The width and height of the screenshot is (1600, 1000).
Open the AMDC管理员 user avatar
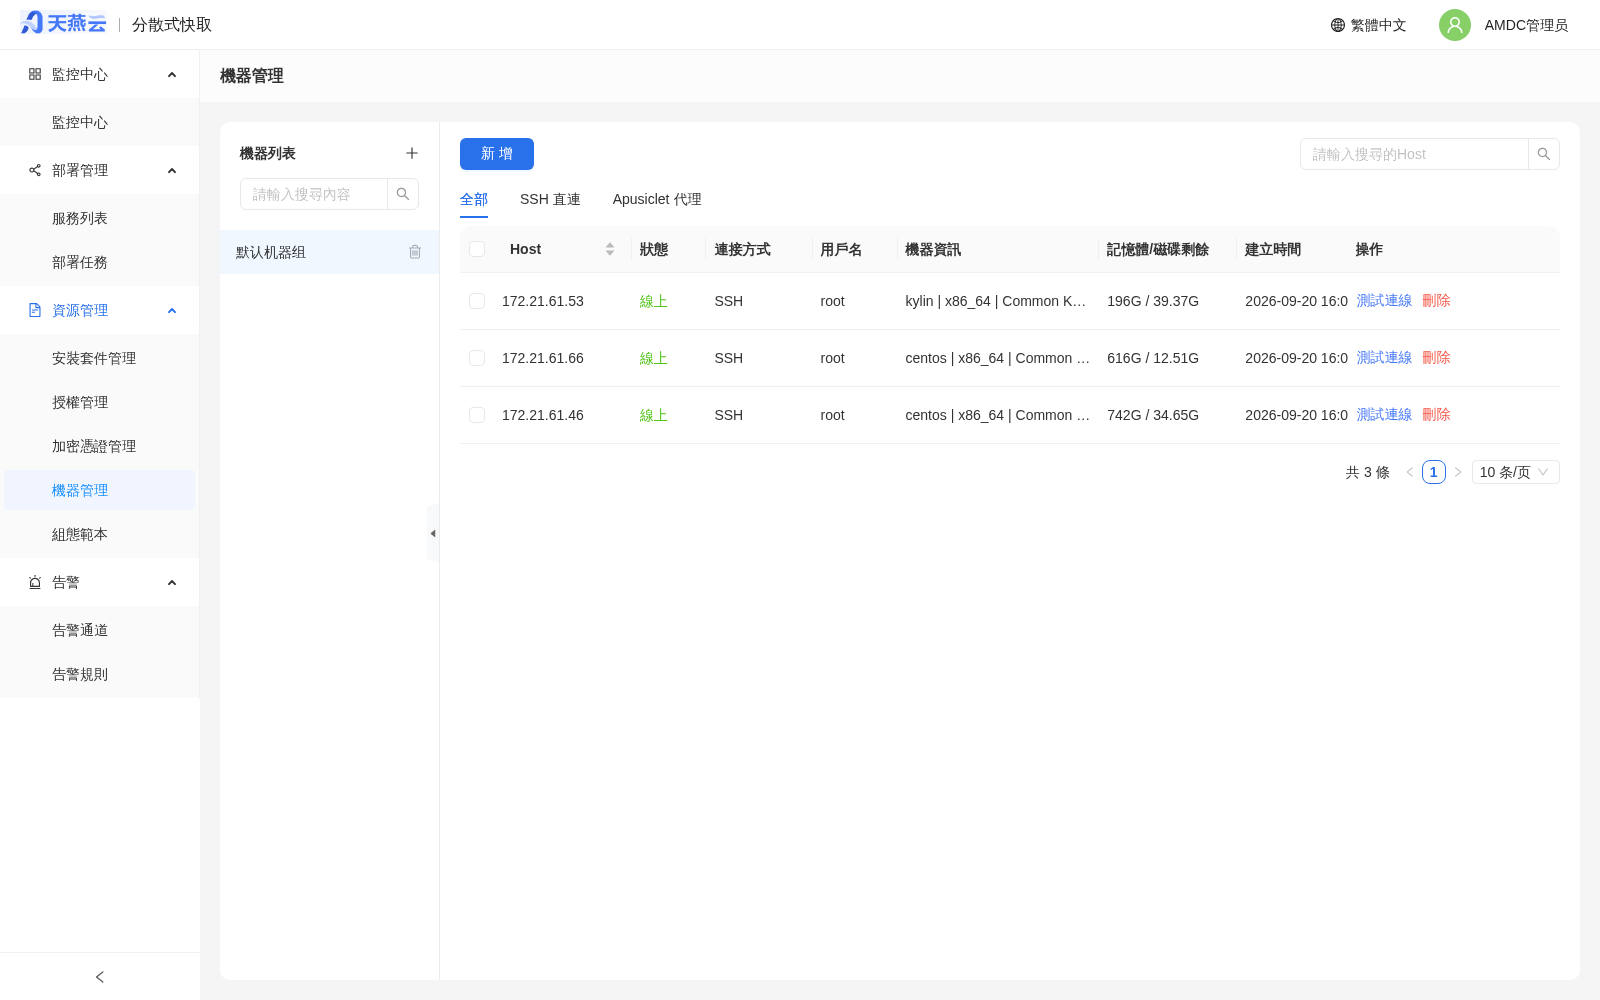click(x=1455, y=25)
